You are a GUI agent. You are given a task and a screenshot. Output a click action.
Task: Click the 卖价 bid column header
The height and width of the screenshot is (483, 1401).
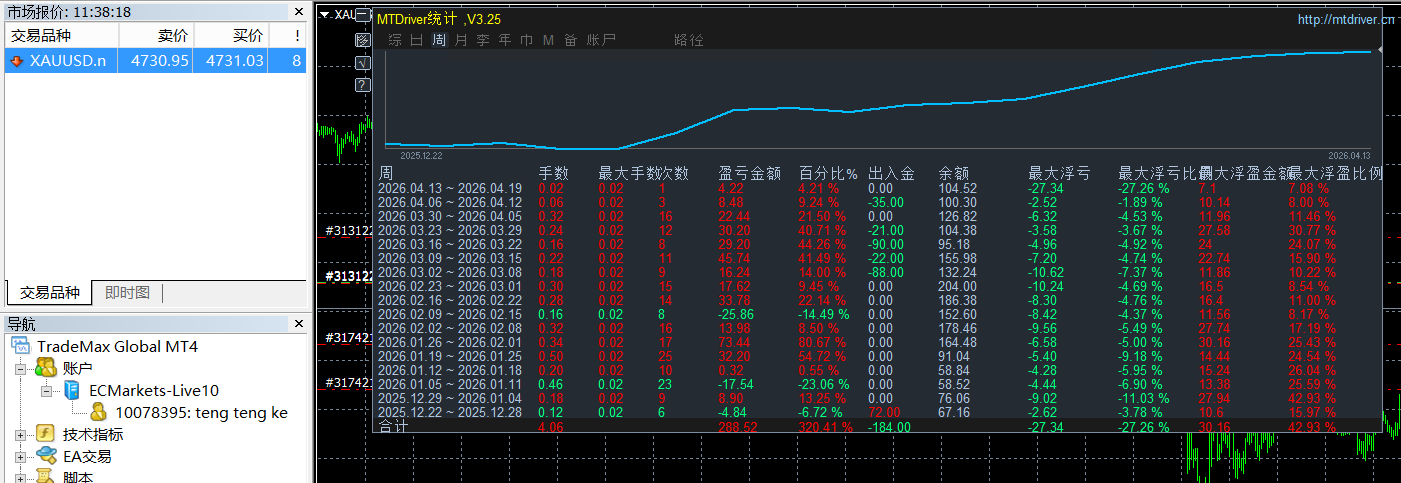(155, 35)
